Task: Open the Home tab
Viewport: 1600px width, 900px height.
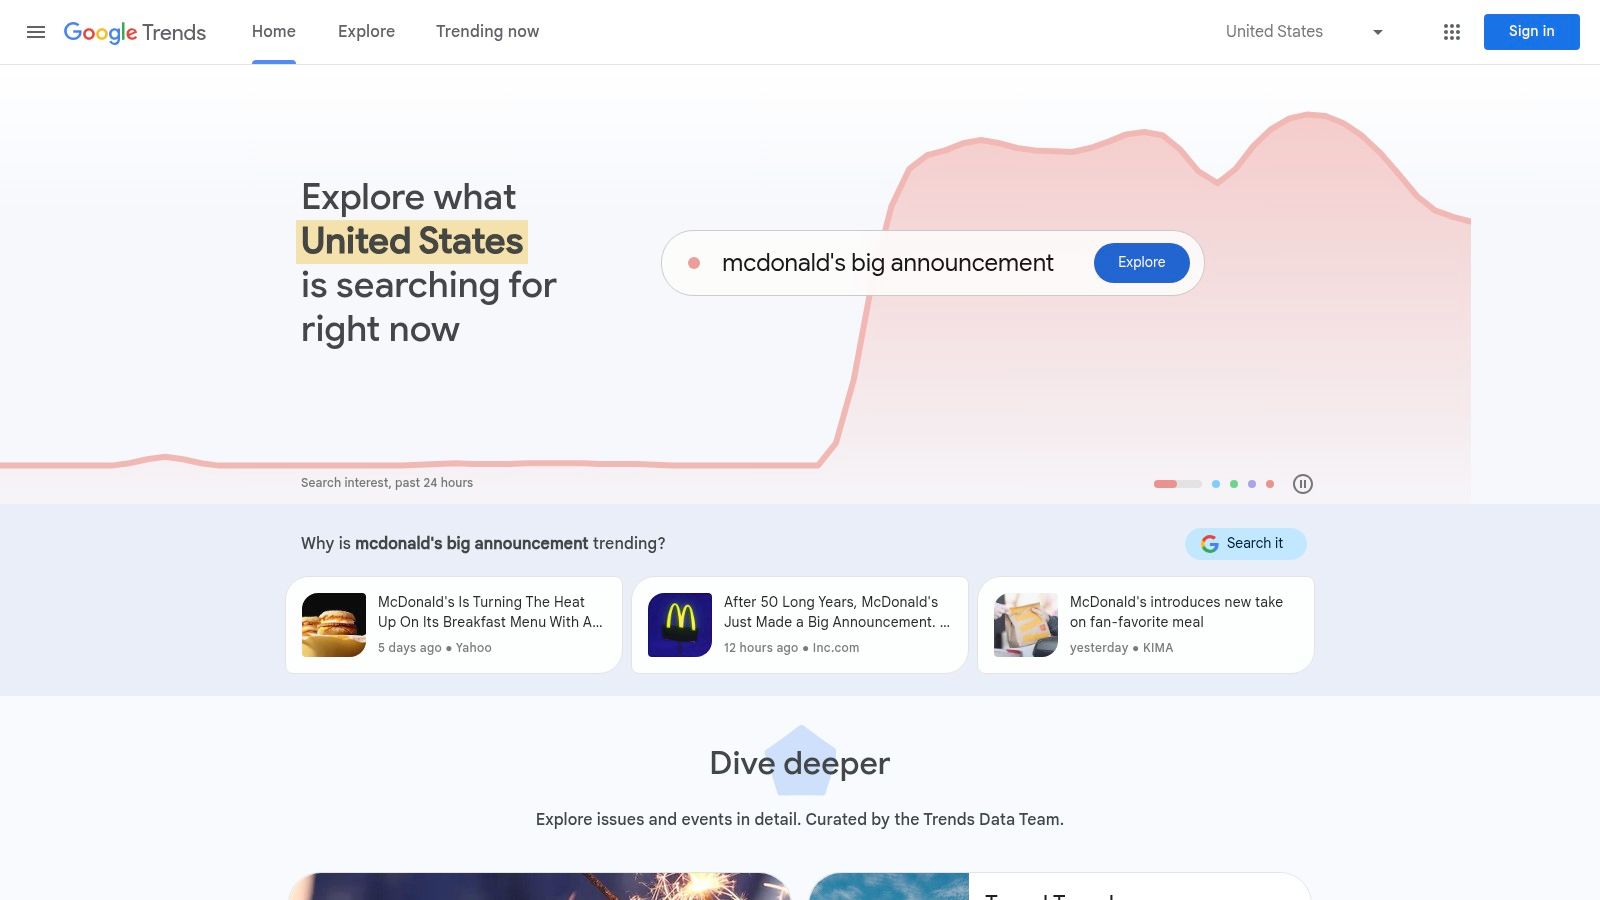Action: [x=274, y=32]
